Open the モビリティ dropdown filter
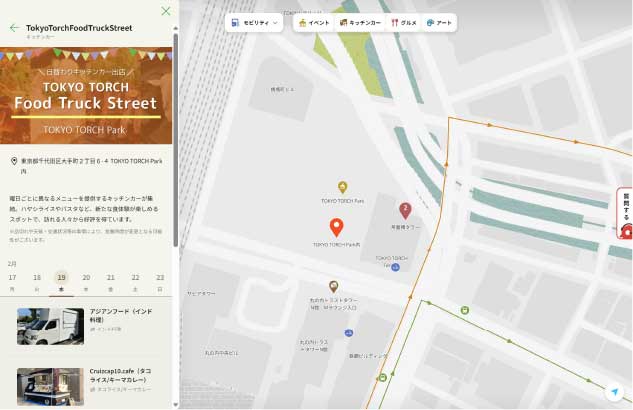Viewport: 633px width, 410px height. point(254,23)
